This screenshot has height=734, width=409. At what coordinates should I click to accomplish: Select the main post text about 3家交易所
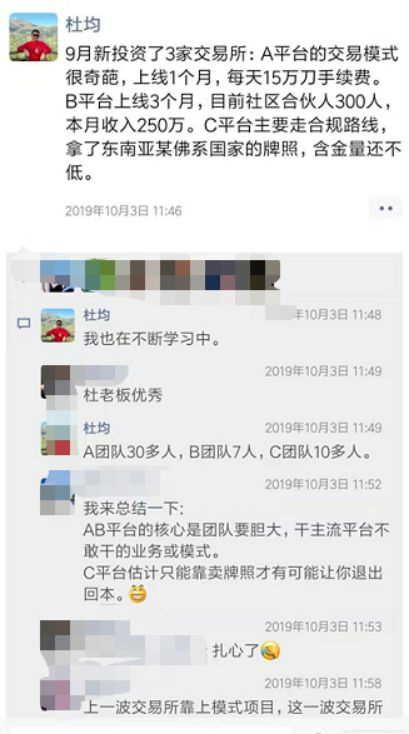pos(233,115)
